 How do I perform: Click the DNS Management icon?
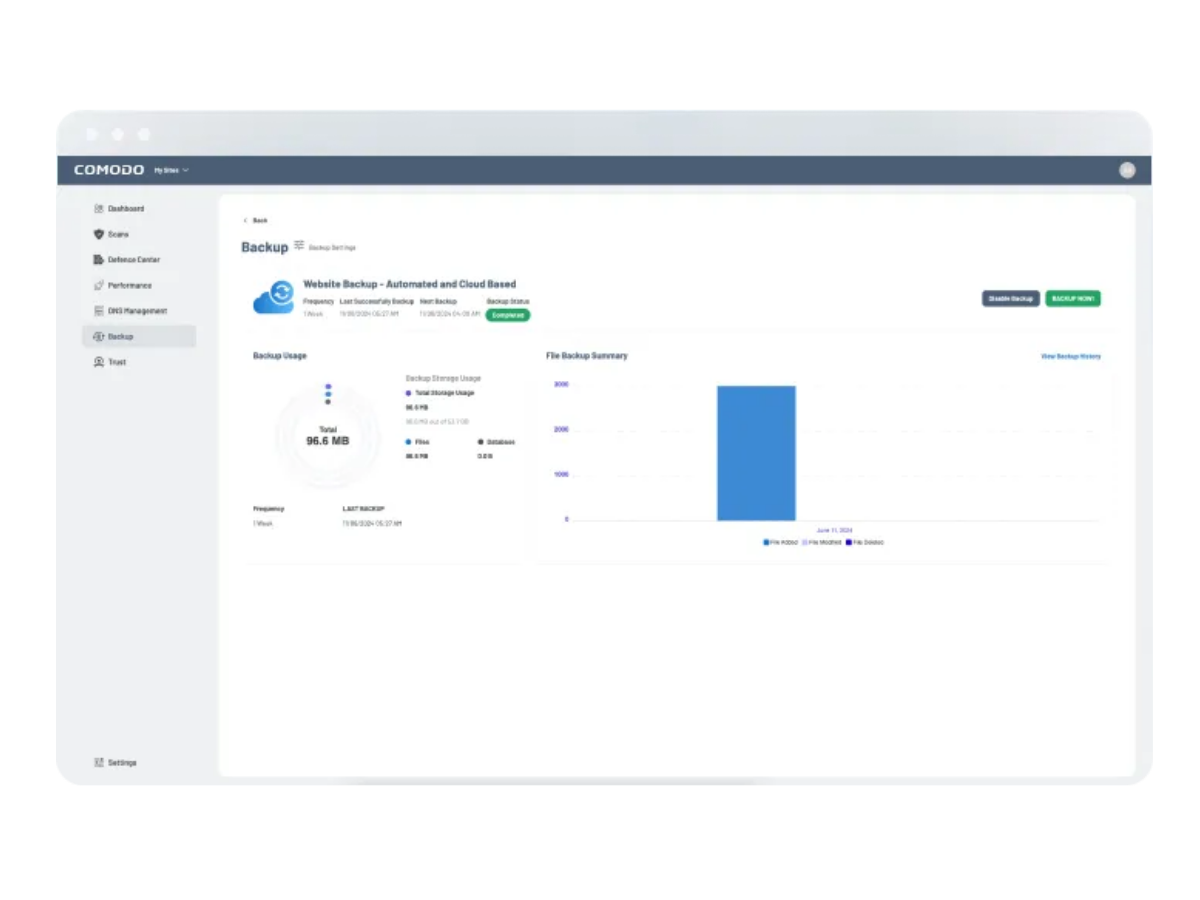click(99, 311)
